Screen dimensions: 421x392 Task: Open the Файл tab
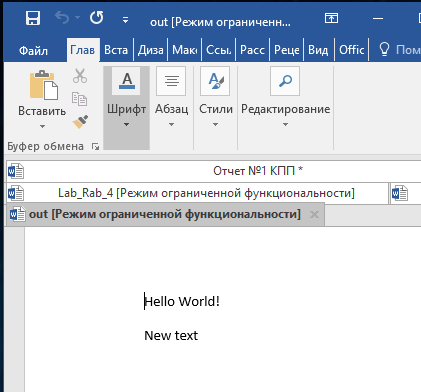33,51
